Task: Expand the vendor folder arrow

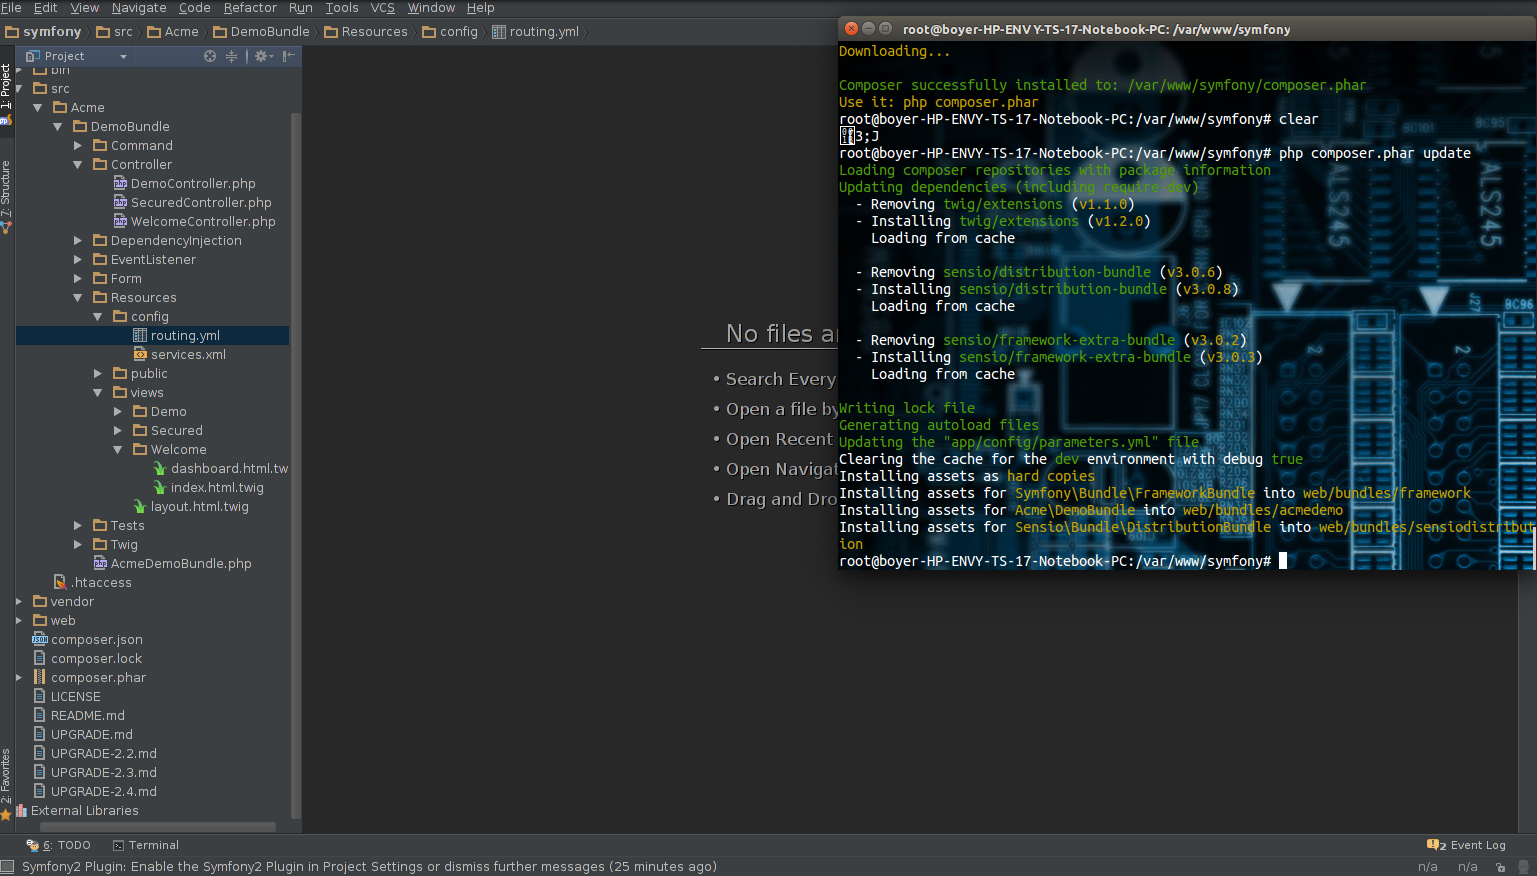Action: (19, 602)
